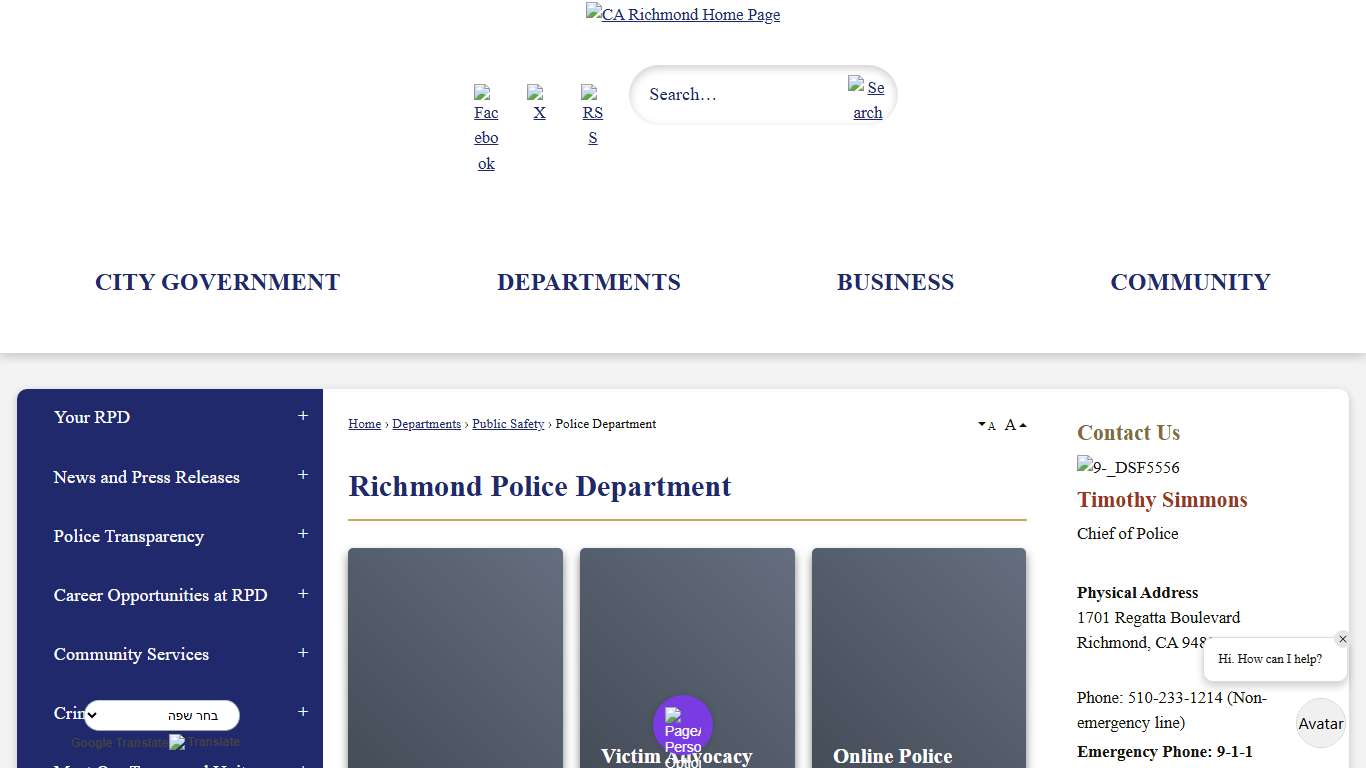Click the search magnifier icon

click(866, 99)
